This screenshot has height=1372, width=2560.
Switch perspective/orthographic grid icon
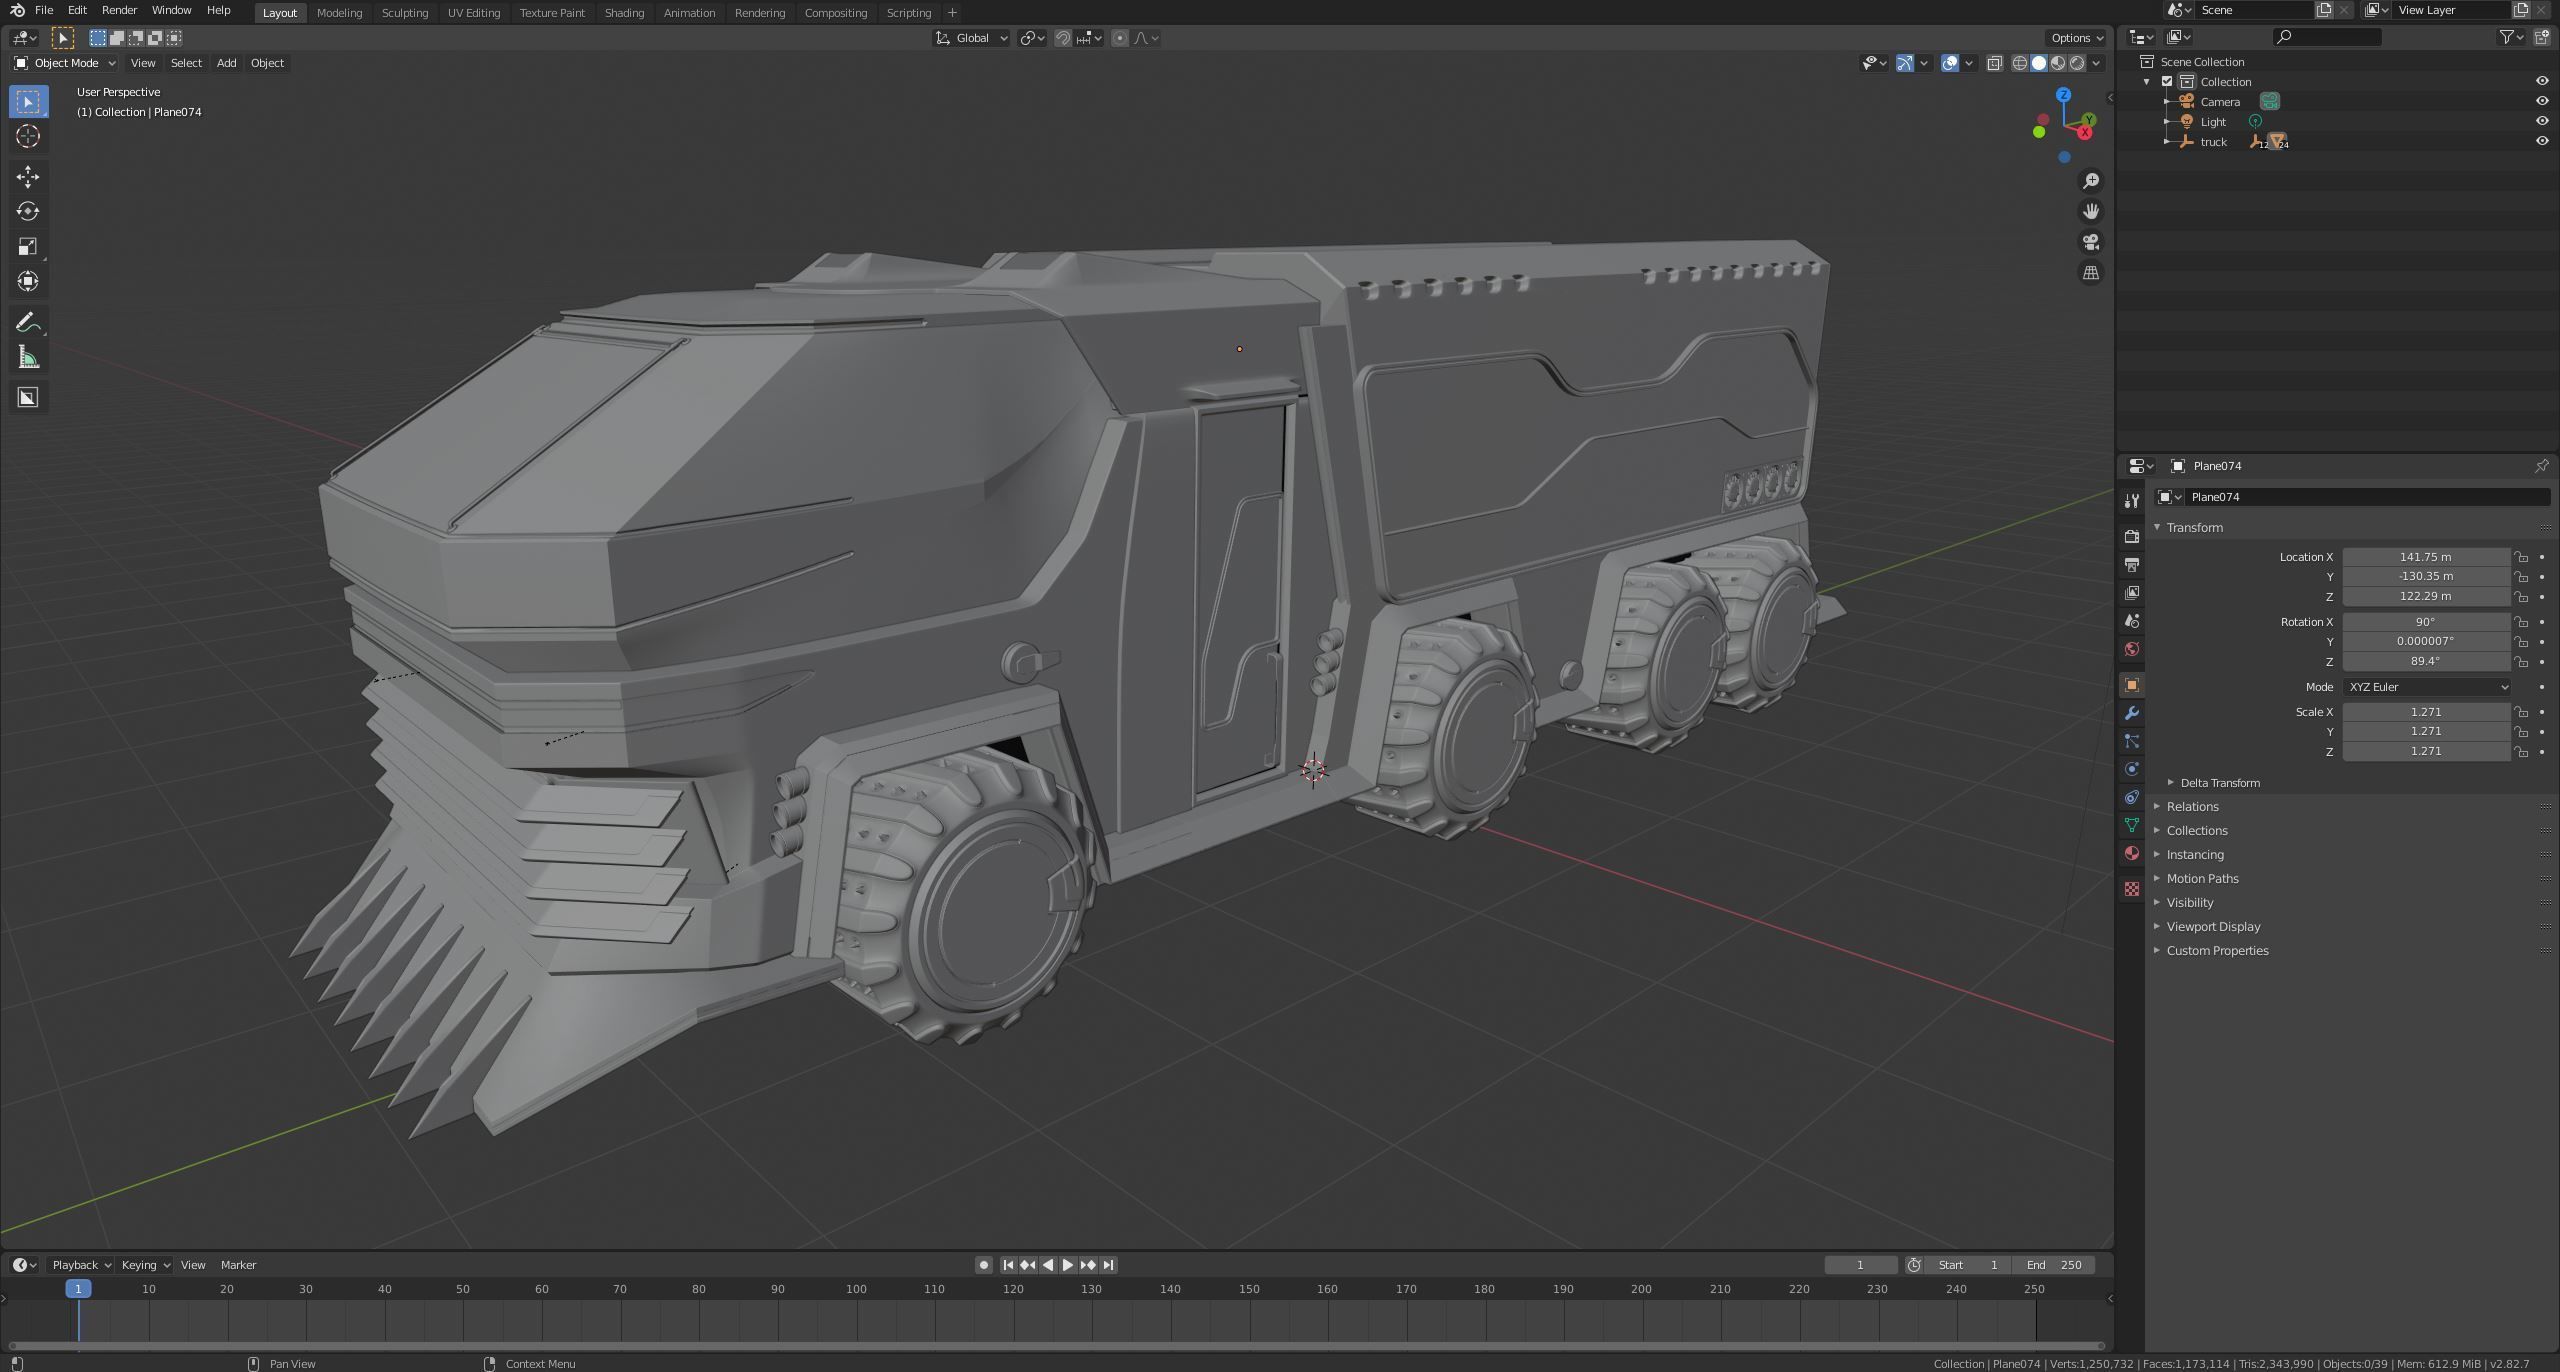point(2091,272)
